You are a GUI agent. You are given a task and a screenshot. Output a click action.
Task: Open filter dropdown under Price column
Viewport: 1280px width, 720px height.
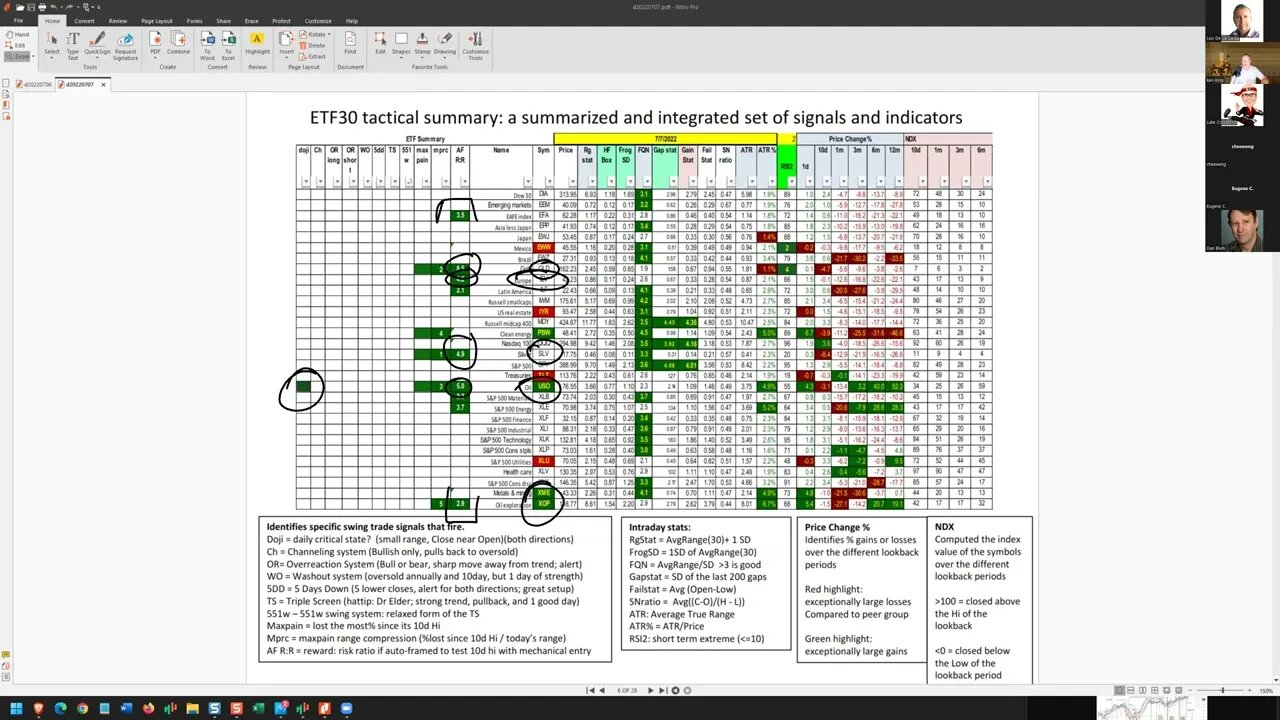pyautogui.click(x=574, y=182)
